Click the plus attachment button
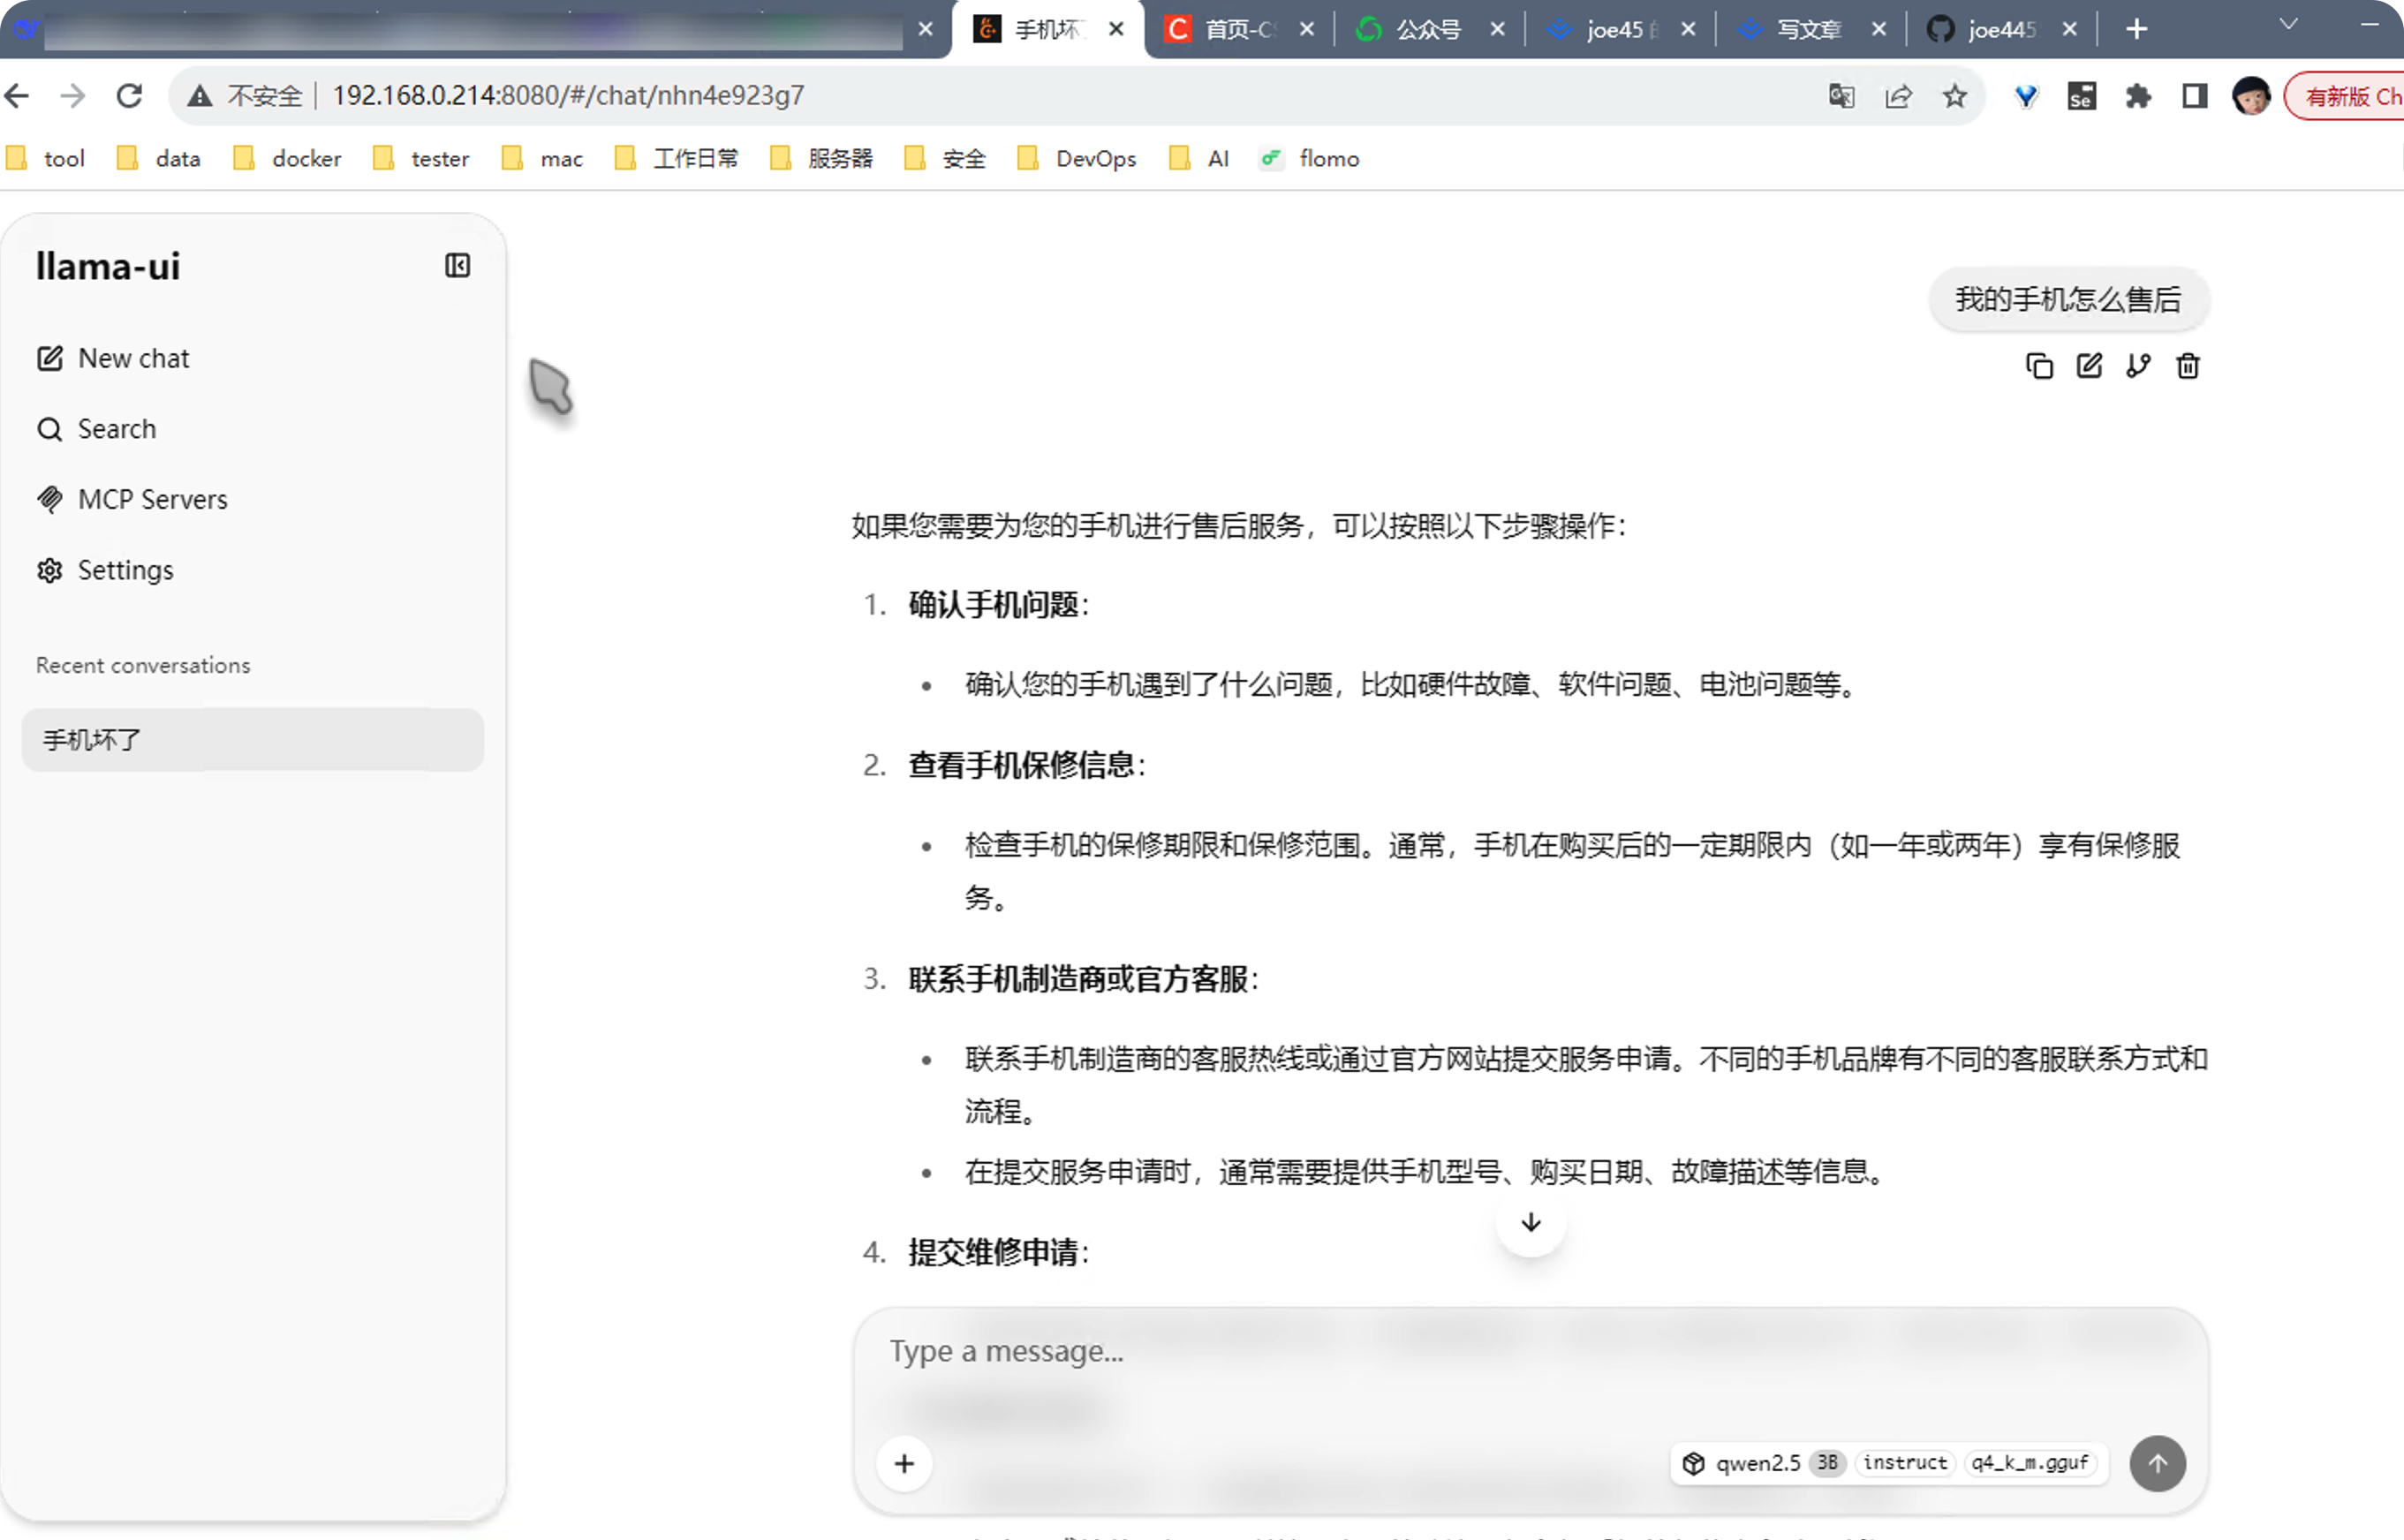2404x1540 pixels. point(904,1463)
